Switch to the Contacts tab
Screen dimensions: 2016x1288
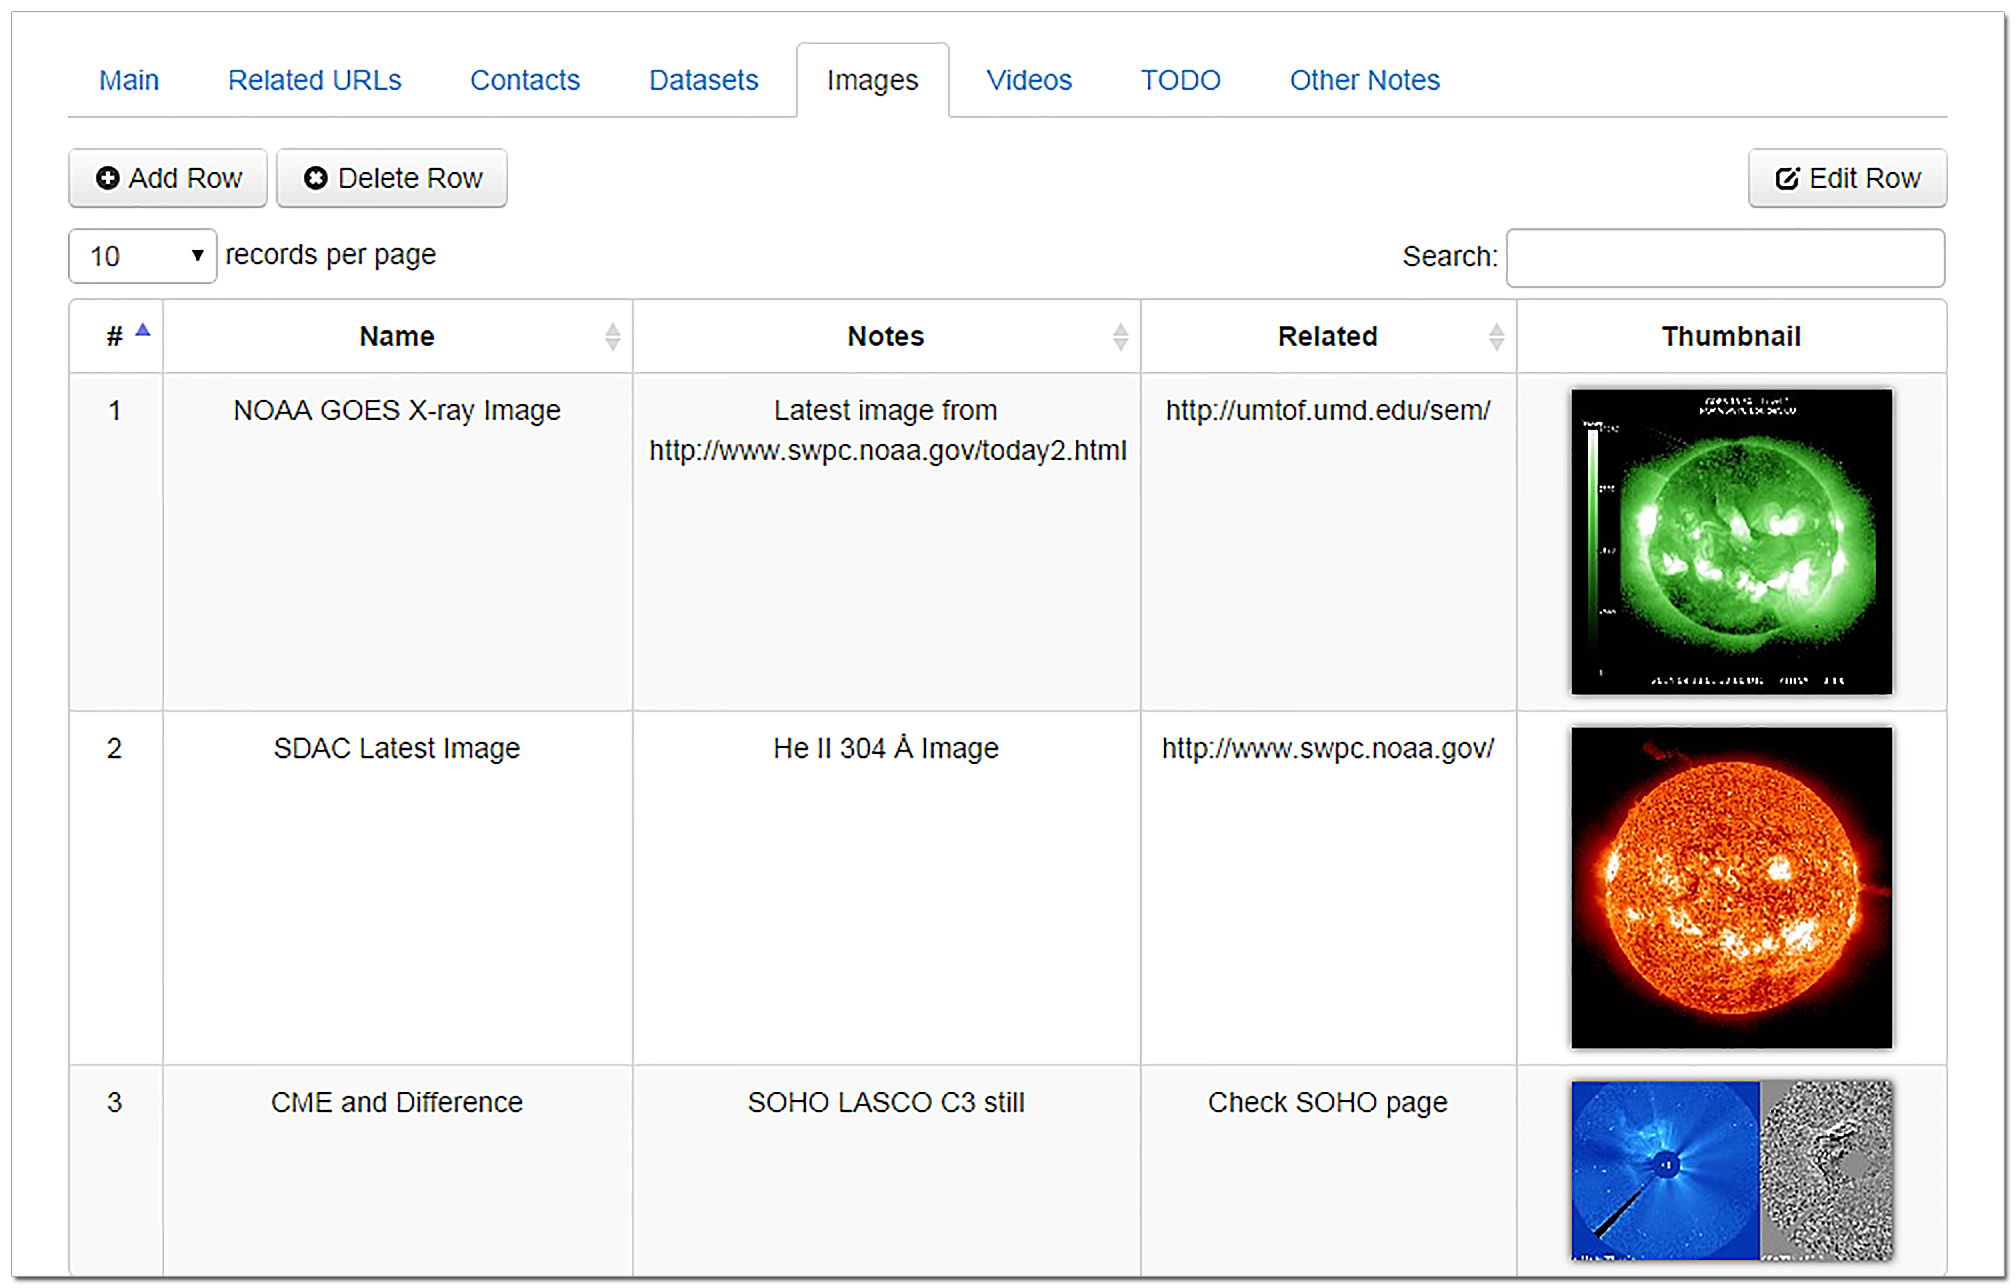(x=524, y=80)
